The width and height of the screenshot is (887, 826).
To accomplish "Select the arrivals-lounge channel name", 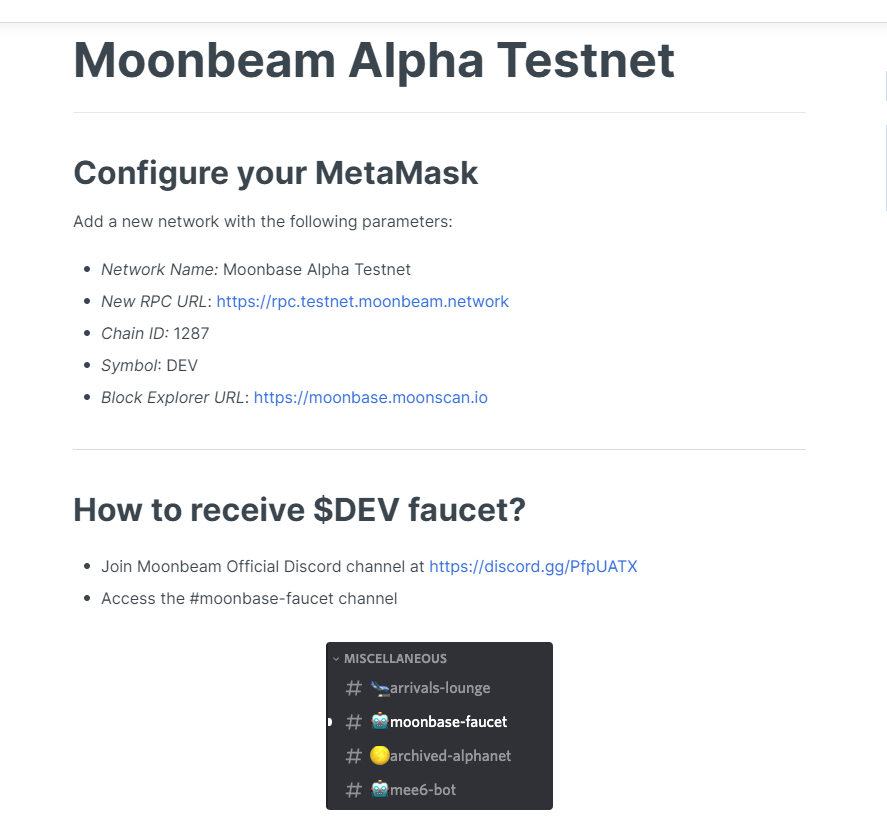I will [x=440, y=688].
